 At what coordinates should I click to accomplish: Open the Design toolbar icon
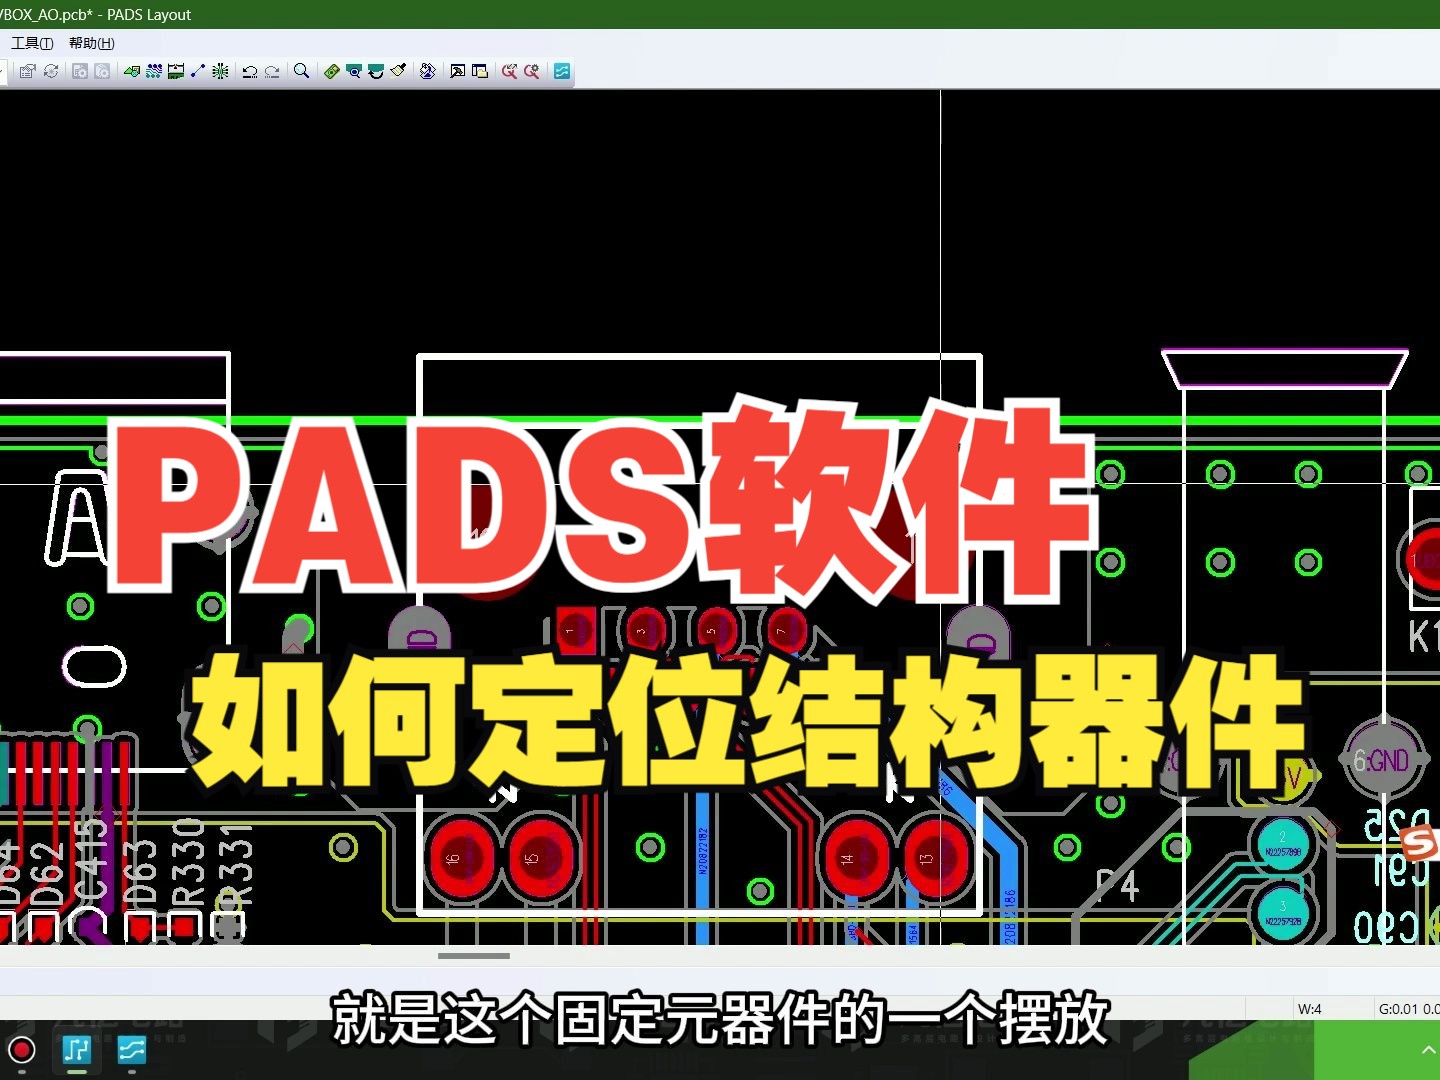tap(154, 71)
